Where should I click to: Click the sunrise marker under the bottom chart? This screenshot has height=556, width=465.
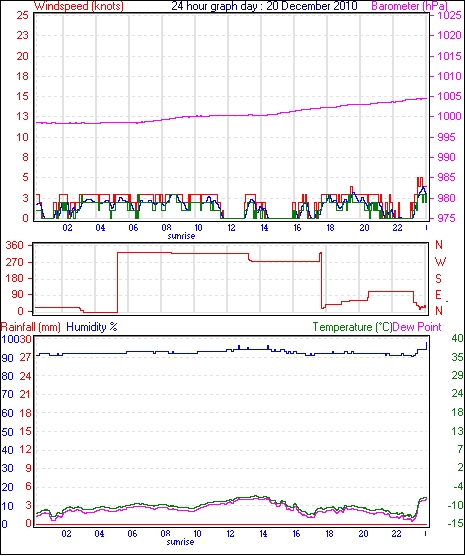tap(181, 542)
